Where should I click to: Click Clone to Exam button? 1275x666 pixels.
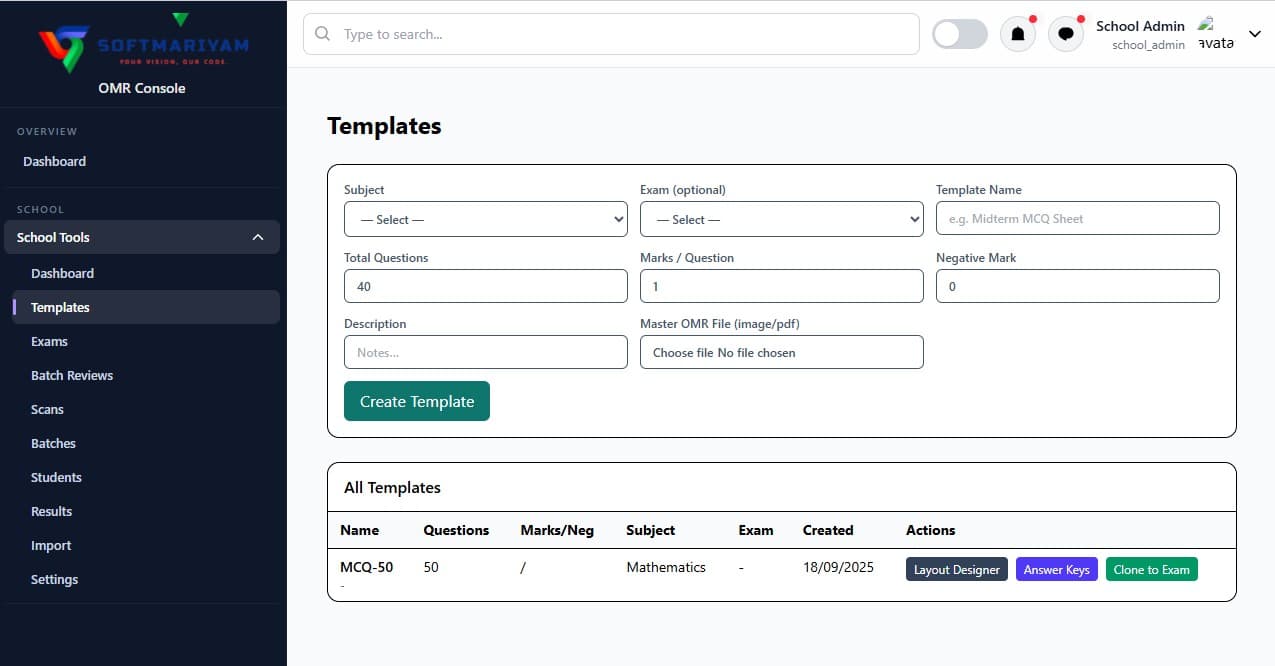pyautogui.click(x=1151, y=569)
